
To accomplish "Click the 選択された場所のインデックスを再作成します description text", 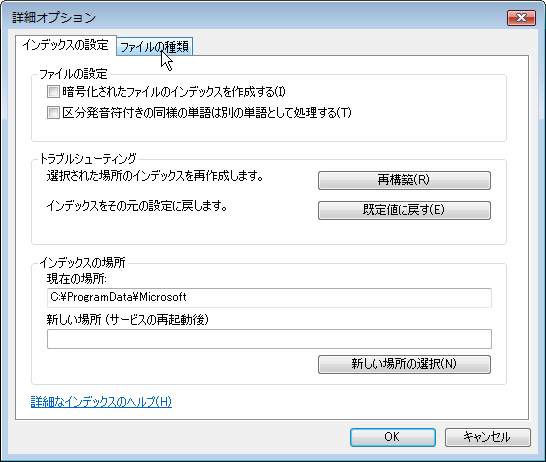I will (155, 176).
